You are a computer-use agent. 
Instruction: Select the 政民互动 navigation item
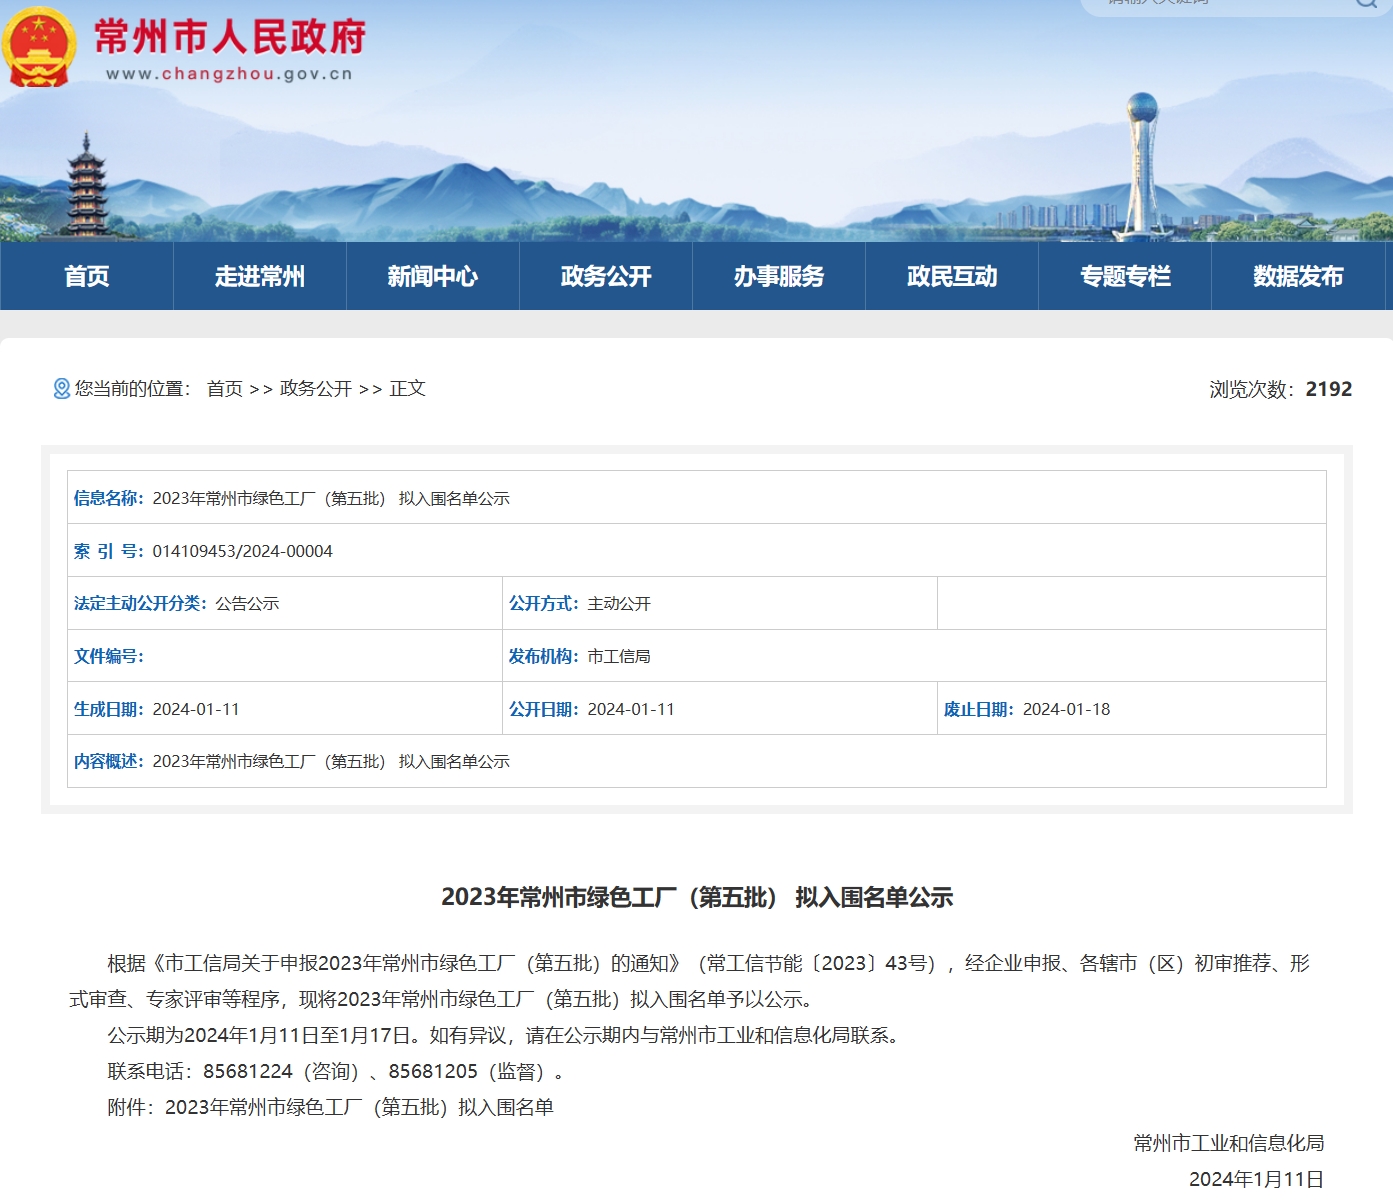pyautogui.click(x=952, y=276)
